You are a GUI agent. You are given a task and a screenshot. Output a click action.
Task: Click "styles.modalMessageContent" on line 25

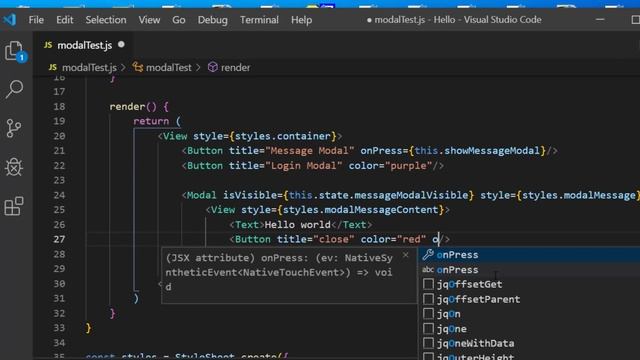360,210
